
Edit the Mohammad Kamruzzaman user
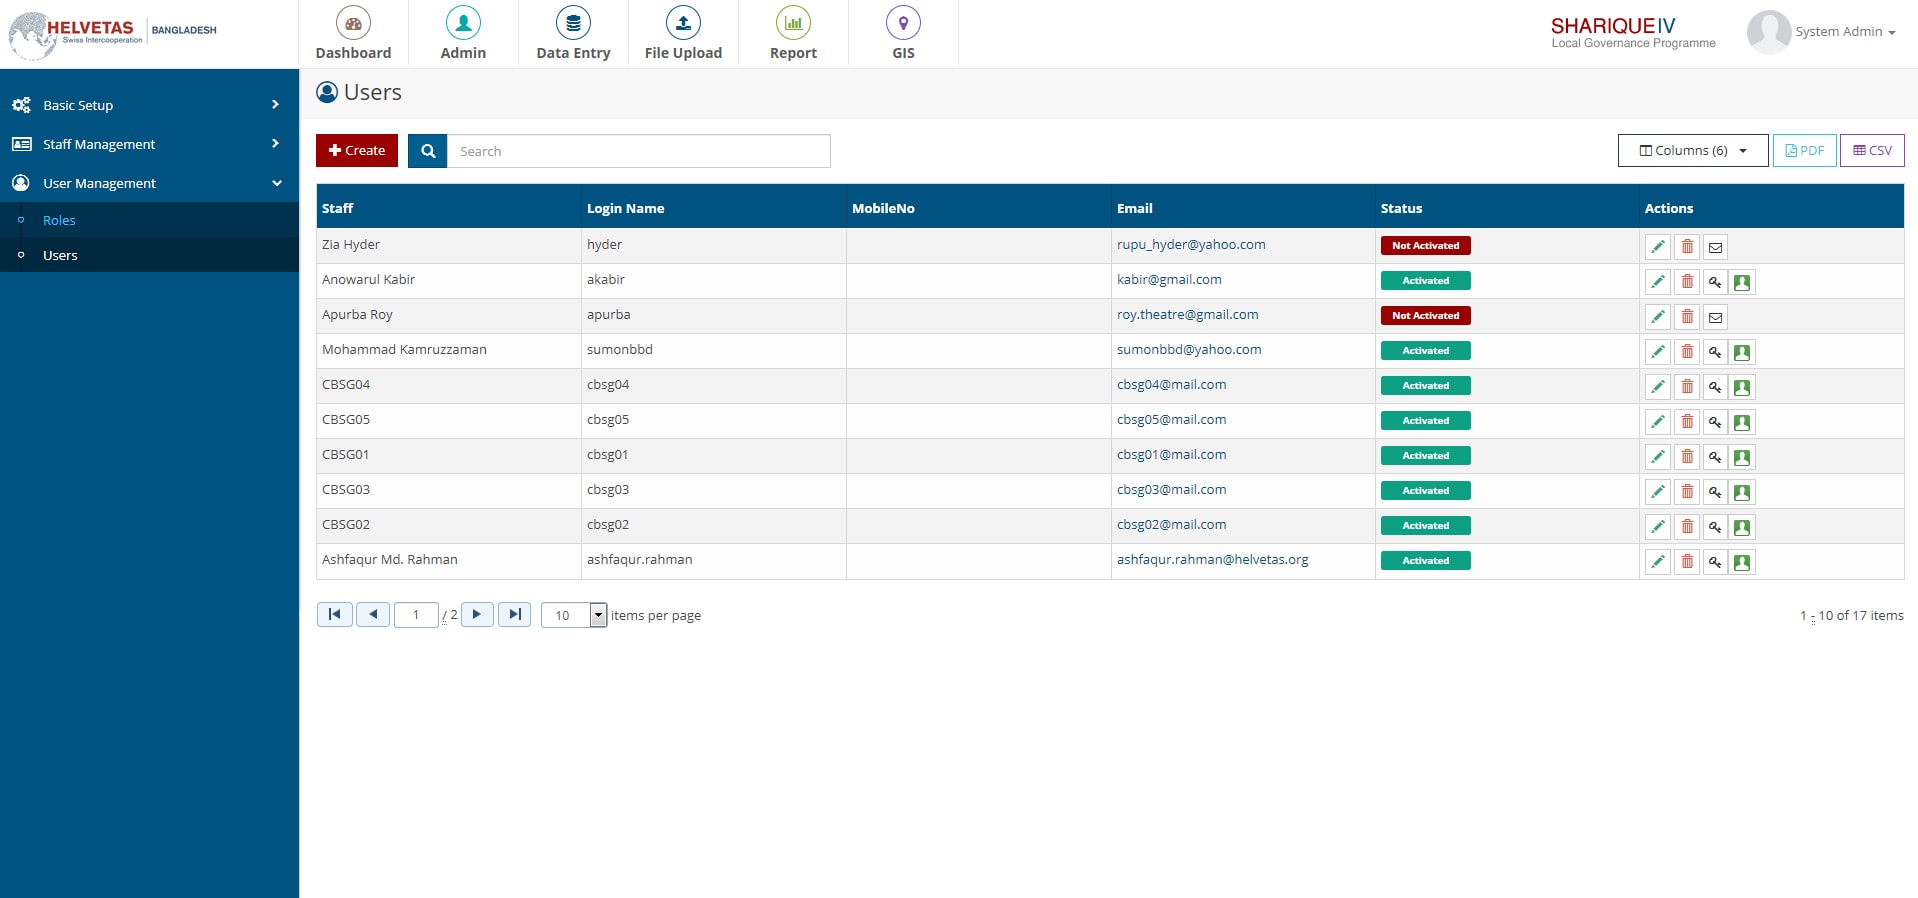(1658, 352)
